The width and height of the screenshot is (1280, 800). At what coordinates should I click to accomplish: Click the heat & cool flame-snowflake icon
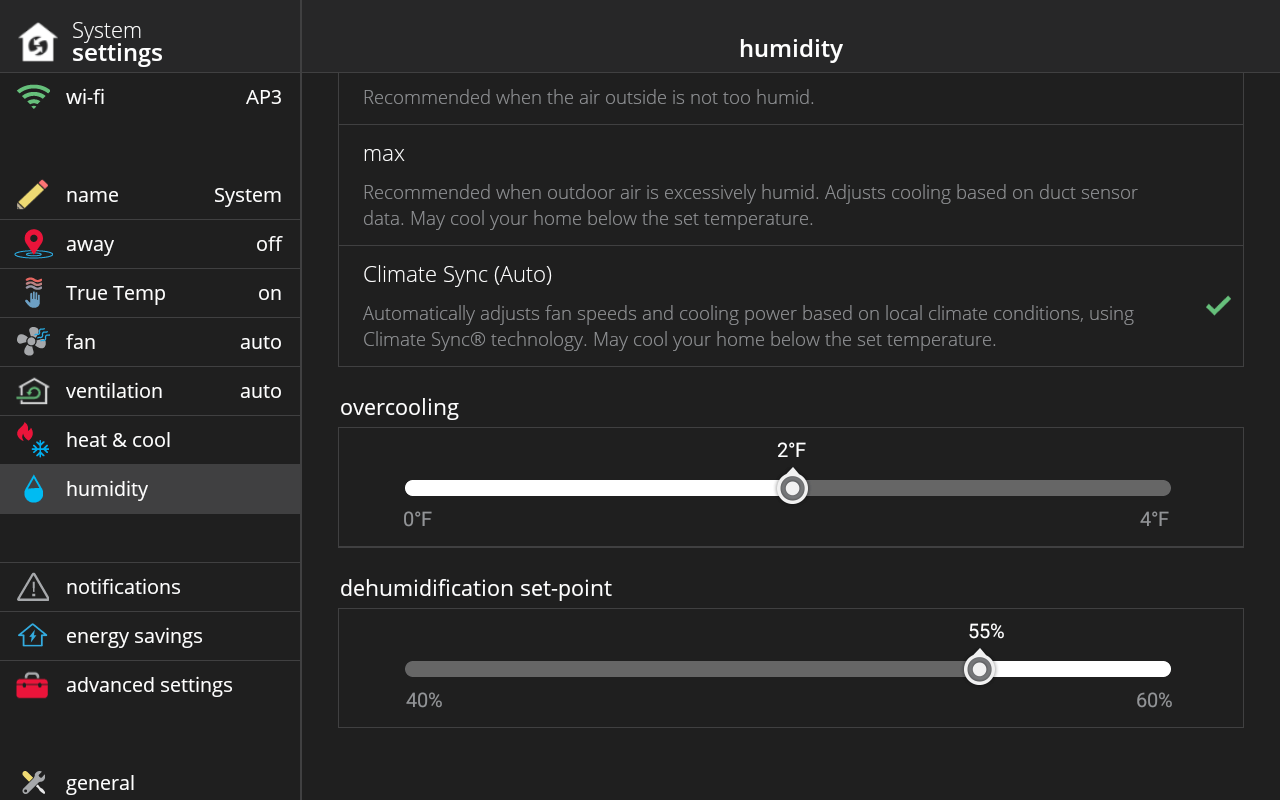(x=33, y=439)
